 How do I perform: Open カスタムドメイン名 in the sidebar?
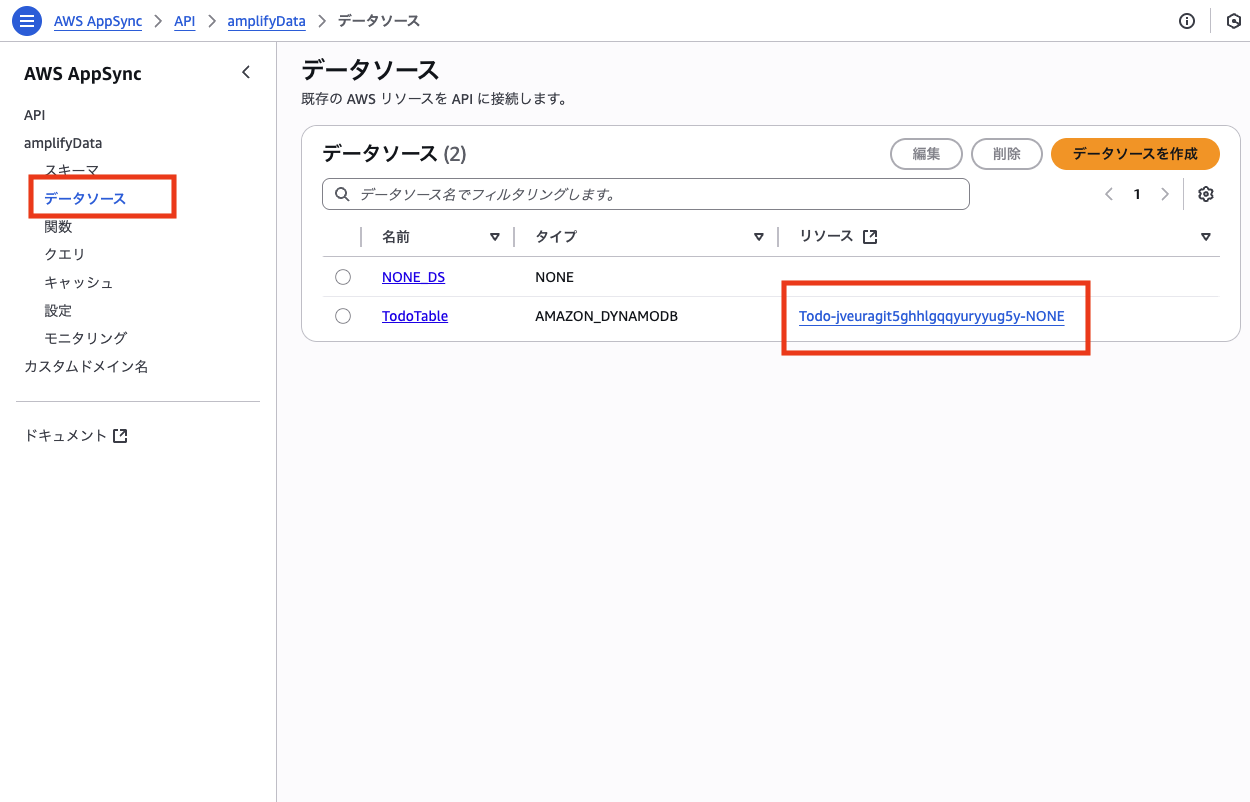pyautogui.click(x=86, y=366)
